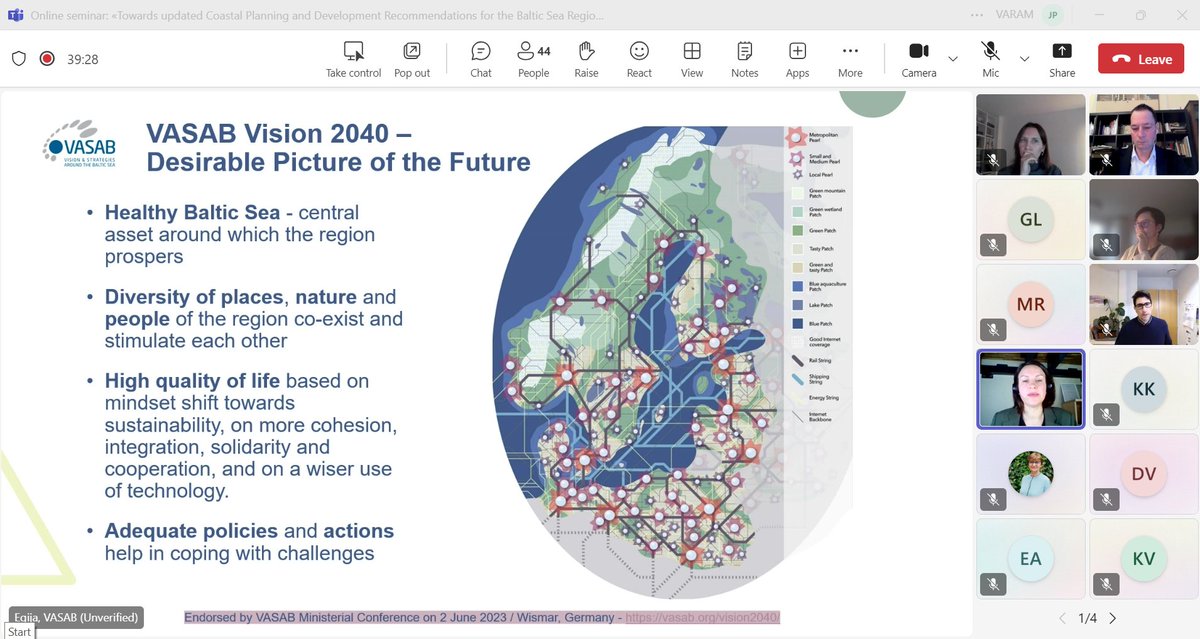Click the VARAM organization label
Screen dimensions: 1200x639
(1013, 16)
